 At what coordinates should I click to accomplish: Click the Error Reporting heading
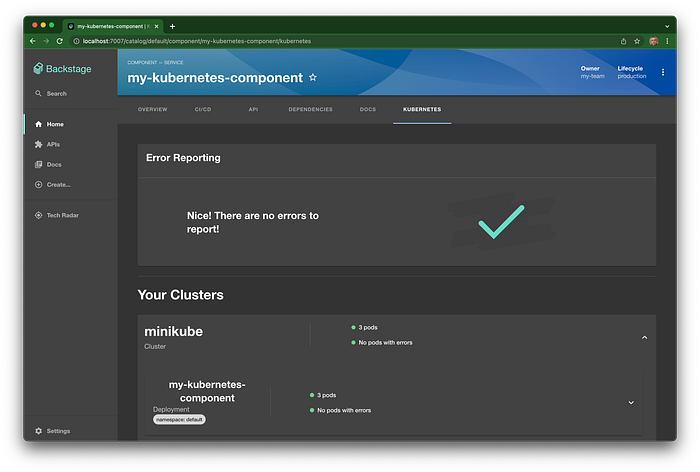coord(183,158)
